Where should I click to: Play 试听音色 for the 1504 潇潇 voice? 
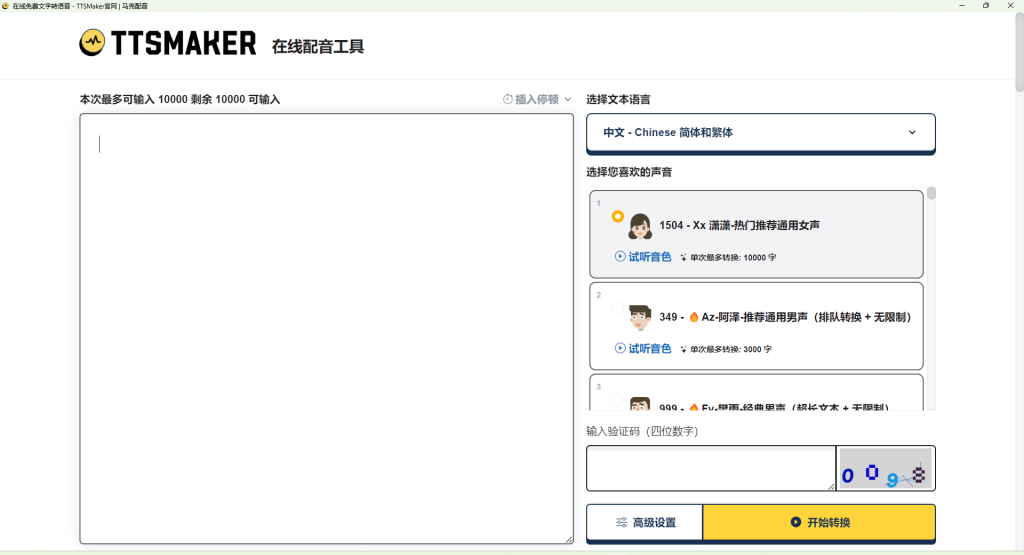click(x=643, y=257)
